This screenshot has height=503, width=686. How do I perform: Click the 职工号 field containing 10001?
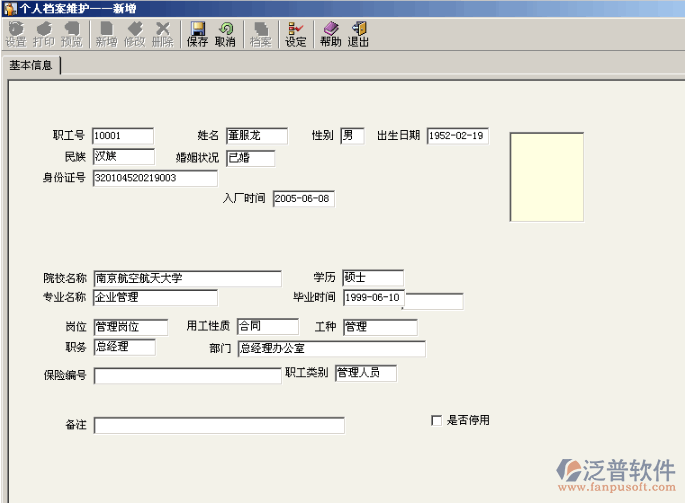(123, 136)
